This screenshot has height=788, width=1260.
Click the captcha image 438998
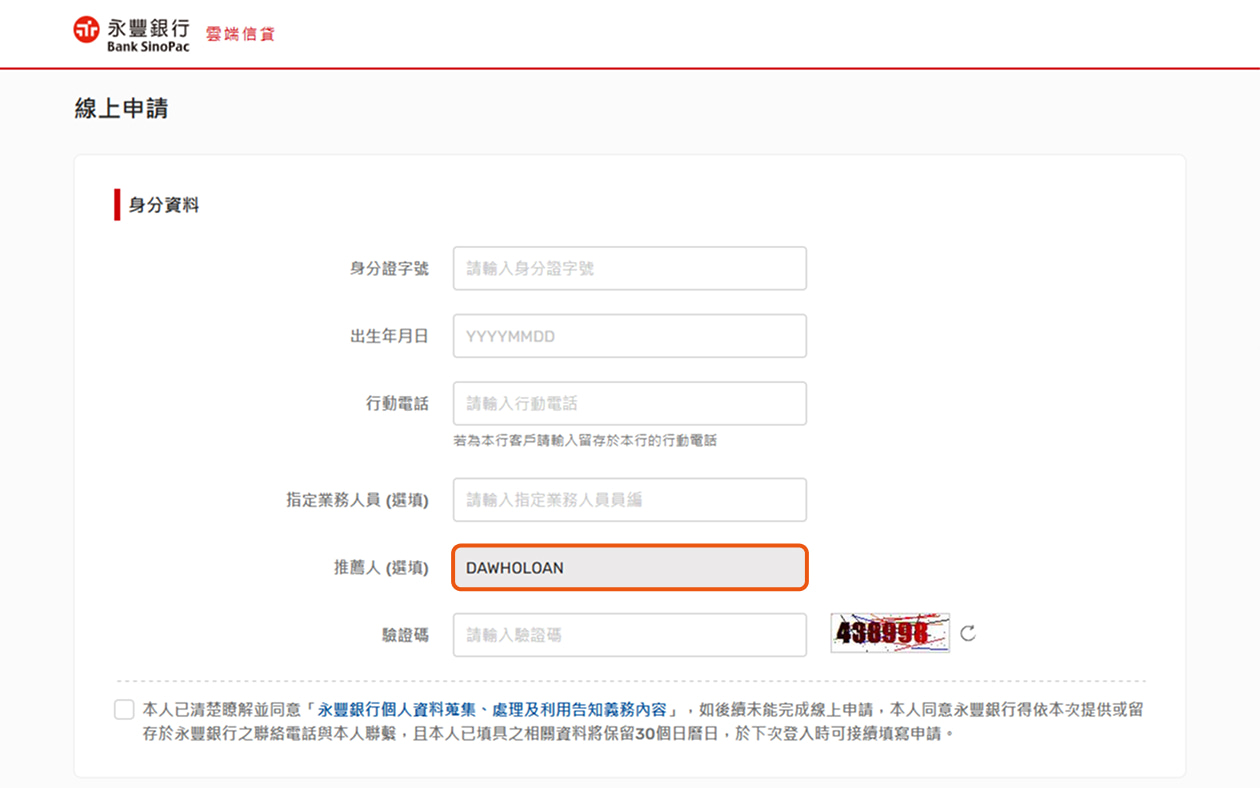pyautogui.click(x=890, y=633)
